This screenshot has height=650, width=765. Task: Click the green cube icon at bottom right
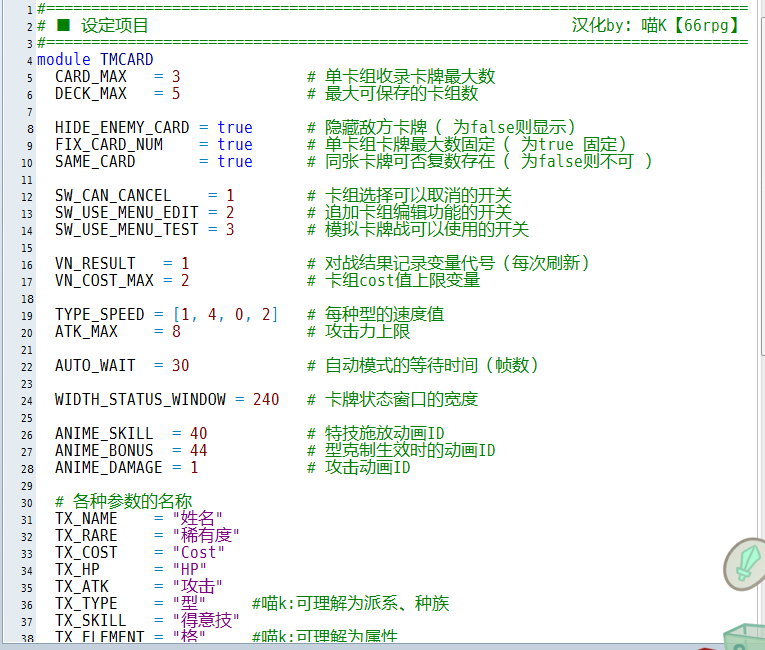(745, 636)
